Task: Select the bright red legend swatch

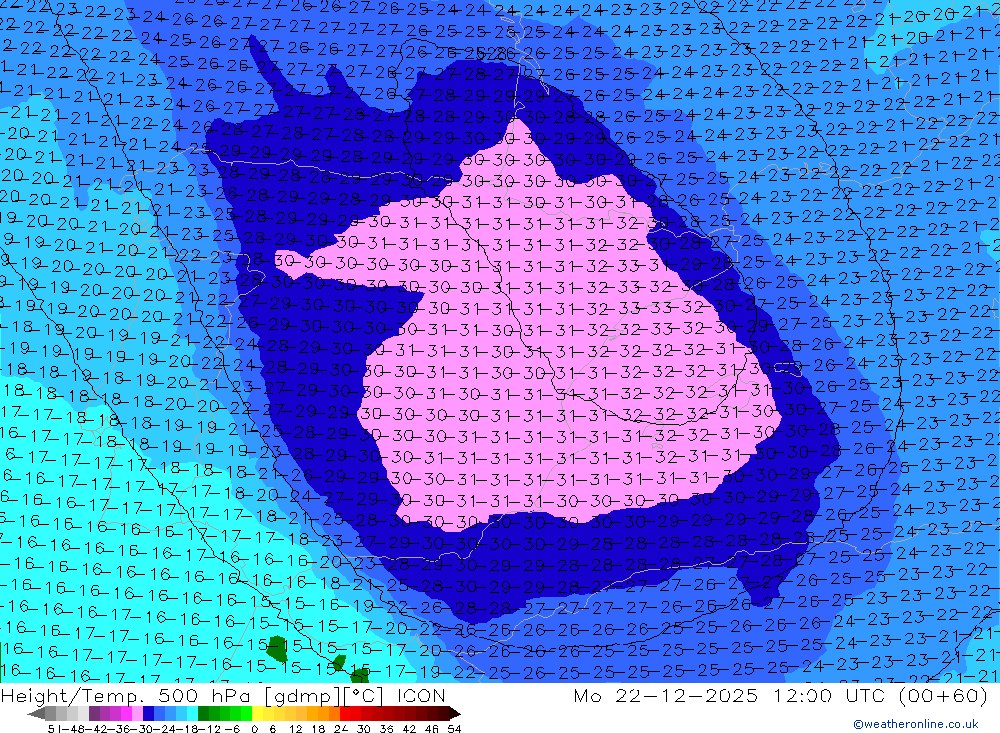Action: click(345, 713)
